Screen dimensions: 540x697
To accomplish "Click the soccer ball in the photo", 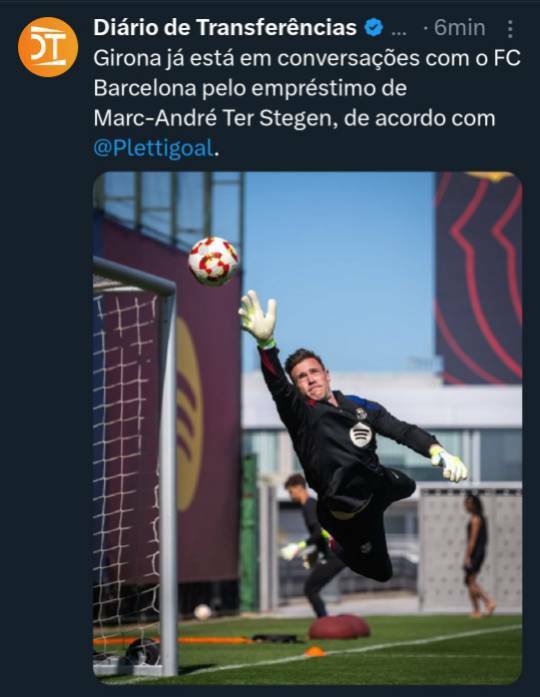I will (x=214, y=261).
